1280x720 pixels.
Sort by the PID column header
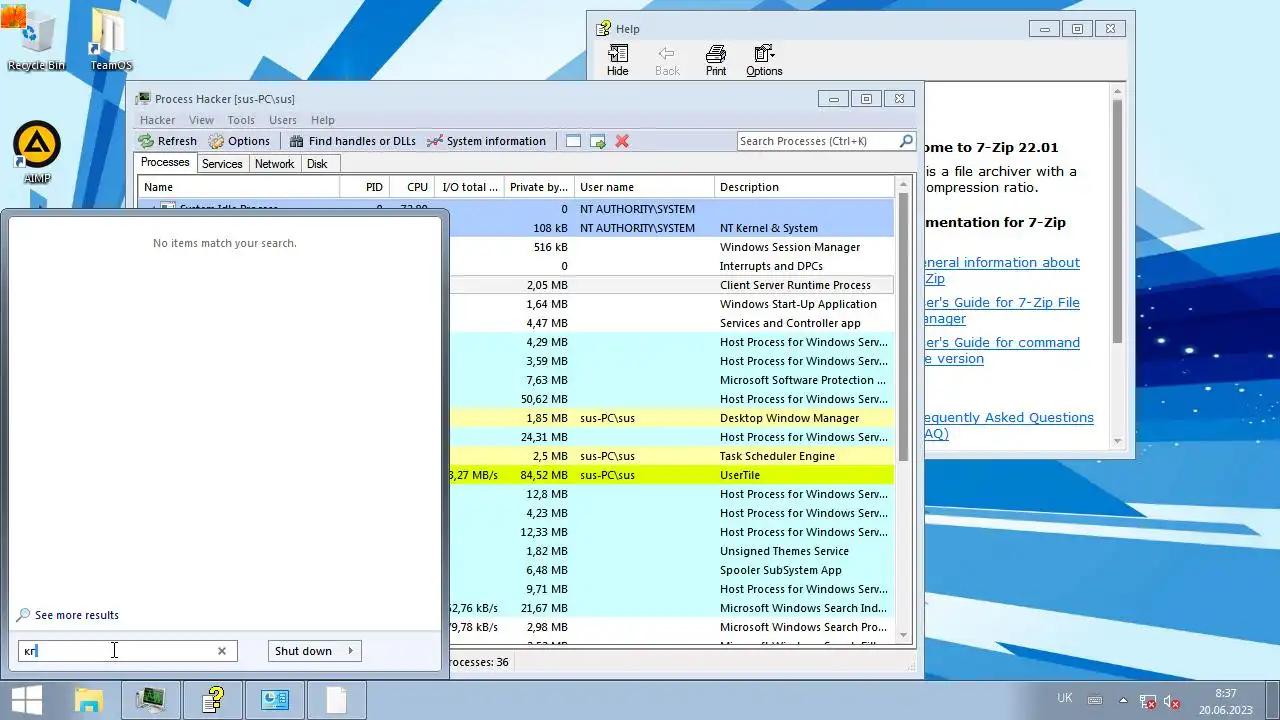(364, 187)
